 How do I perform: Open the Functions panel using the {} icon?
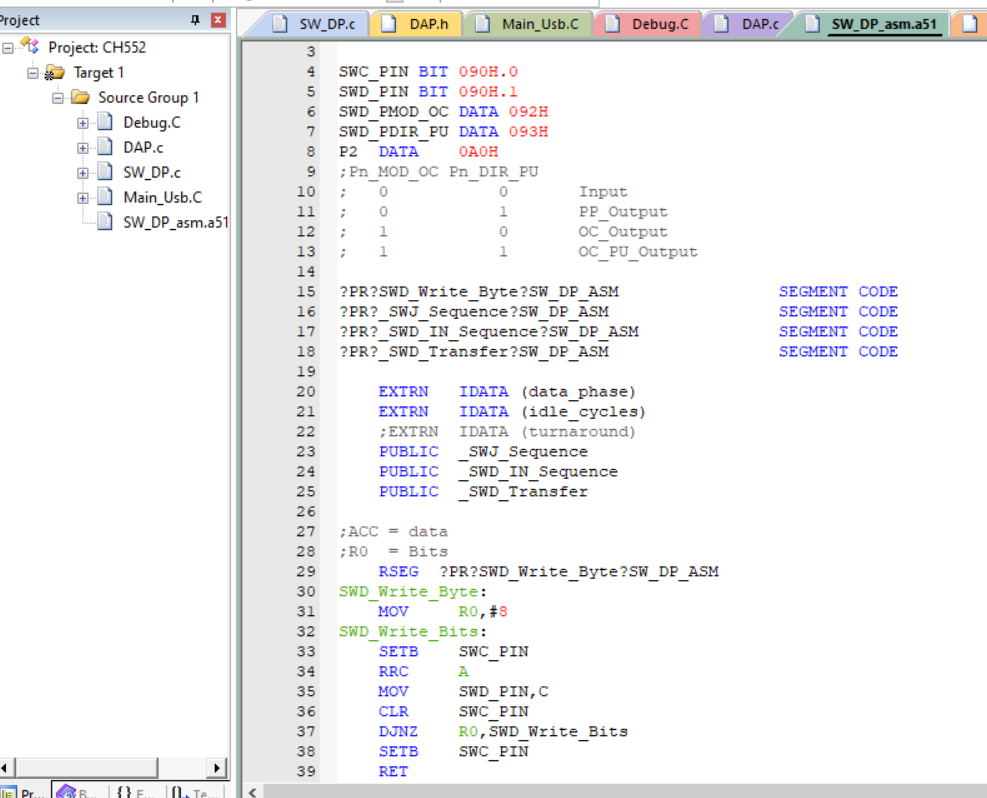point(125,790)
